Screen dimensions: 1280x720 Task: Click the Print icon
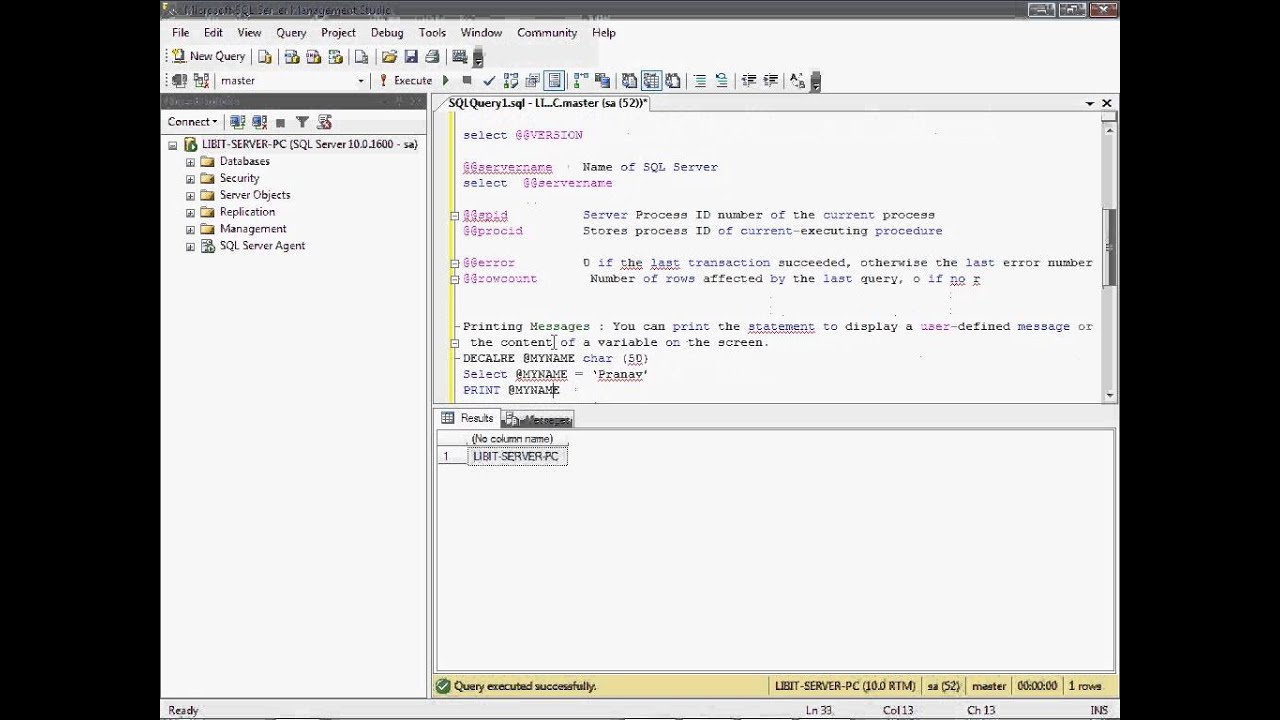(x=433, y=57)
